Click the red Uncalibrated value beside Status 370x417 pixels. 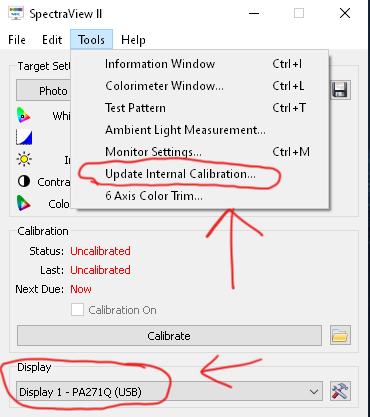100,251
